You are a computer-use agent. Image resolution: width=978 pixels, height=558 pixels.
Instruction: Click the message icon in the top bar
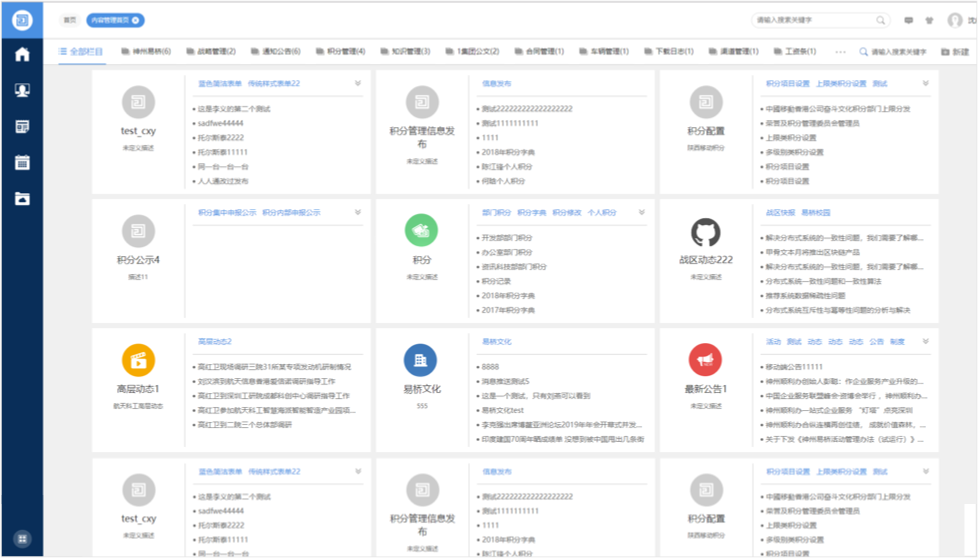(909, 20)
